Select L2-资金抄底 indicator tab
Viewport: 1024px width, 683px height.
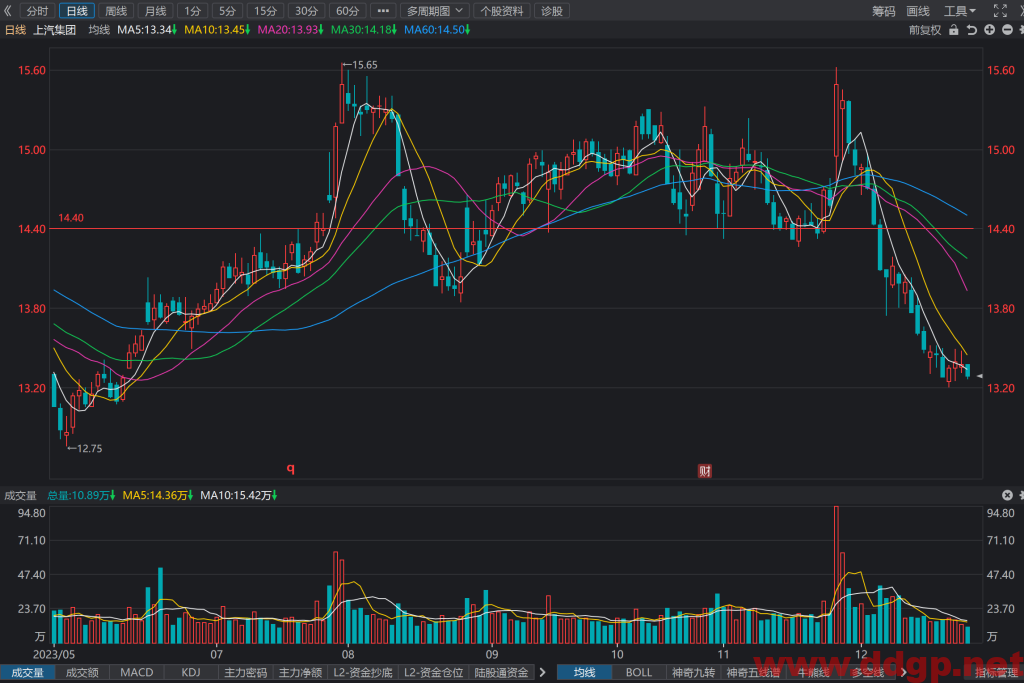point(363,673)
